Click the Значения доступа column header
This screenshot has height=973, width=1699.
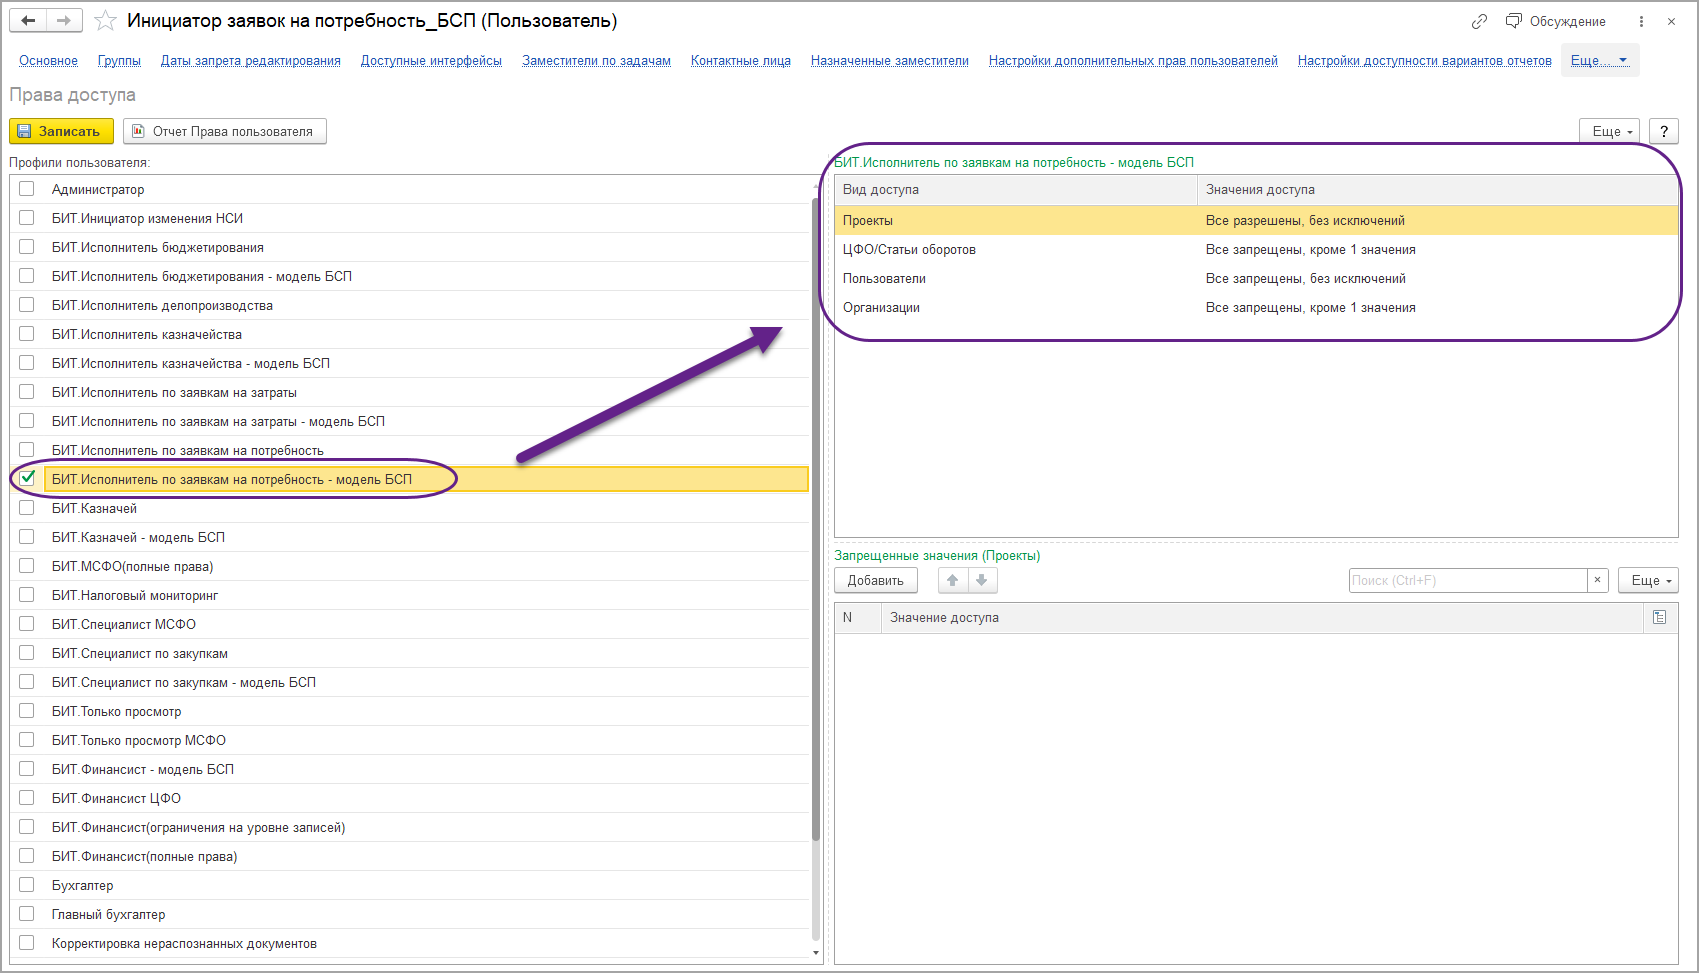pyautogui.click(x=1437, y=190)
